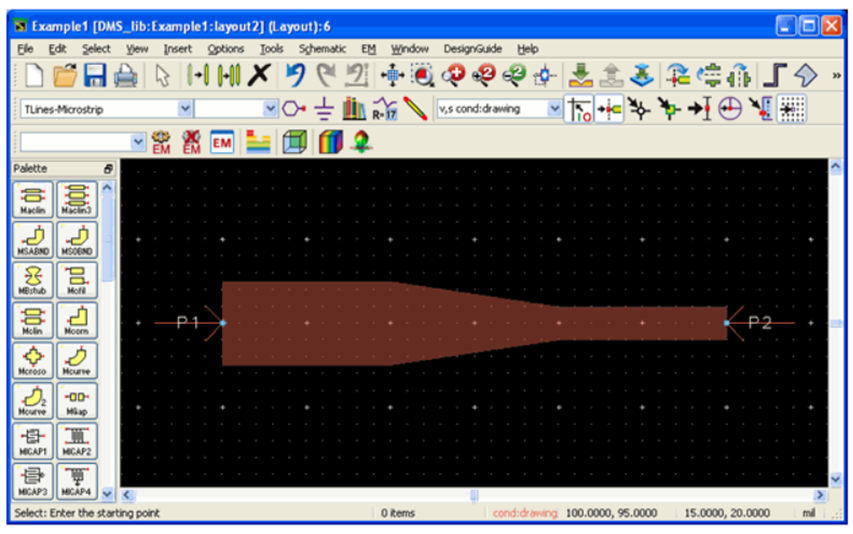Open the File menu
This screenshot has width=853, height=534.
(x=25, y=49)
